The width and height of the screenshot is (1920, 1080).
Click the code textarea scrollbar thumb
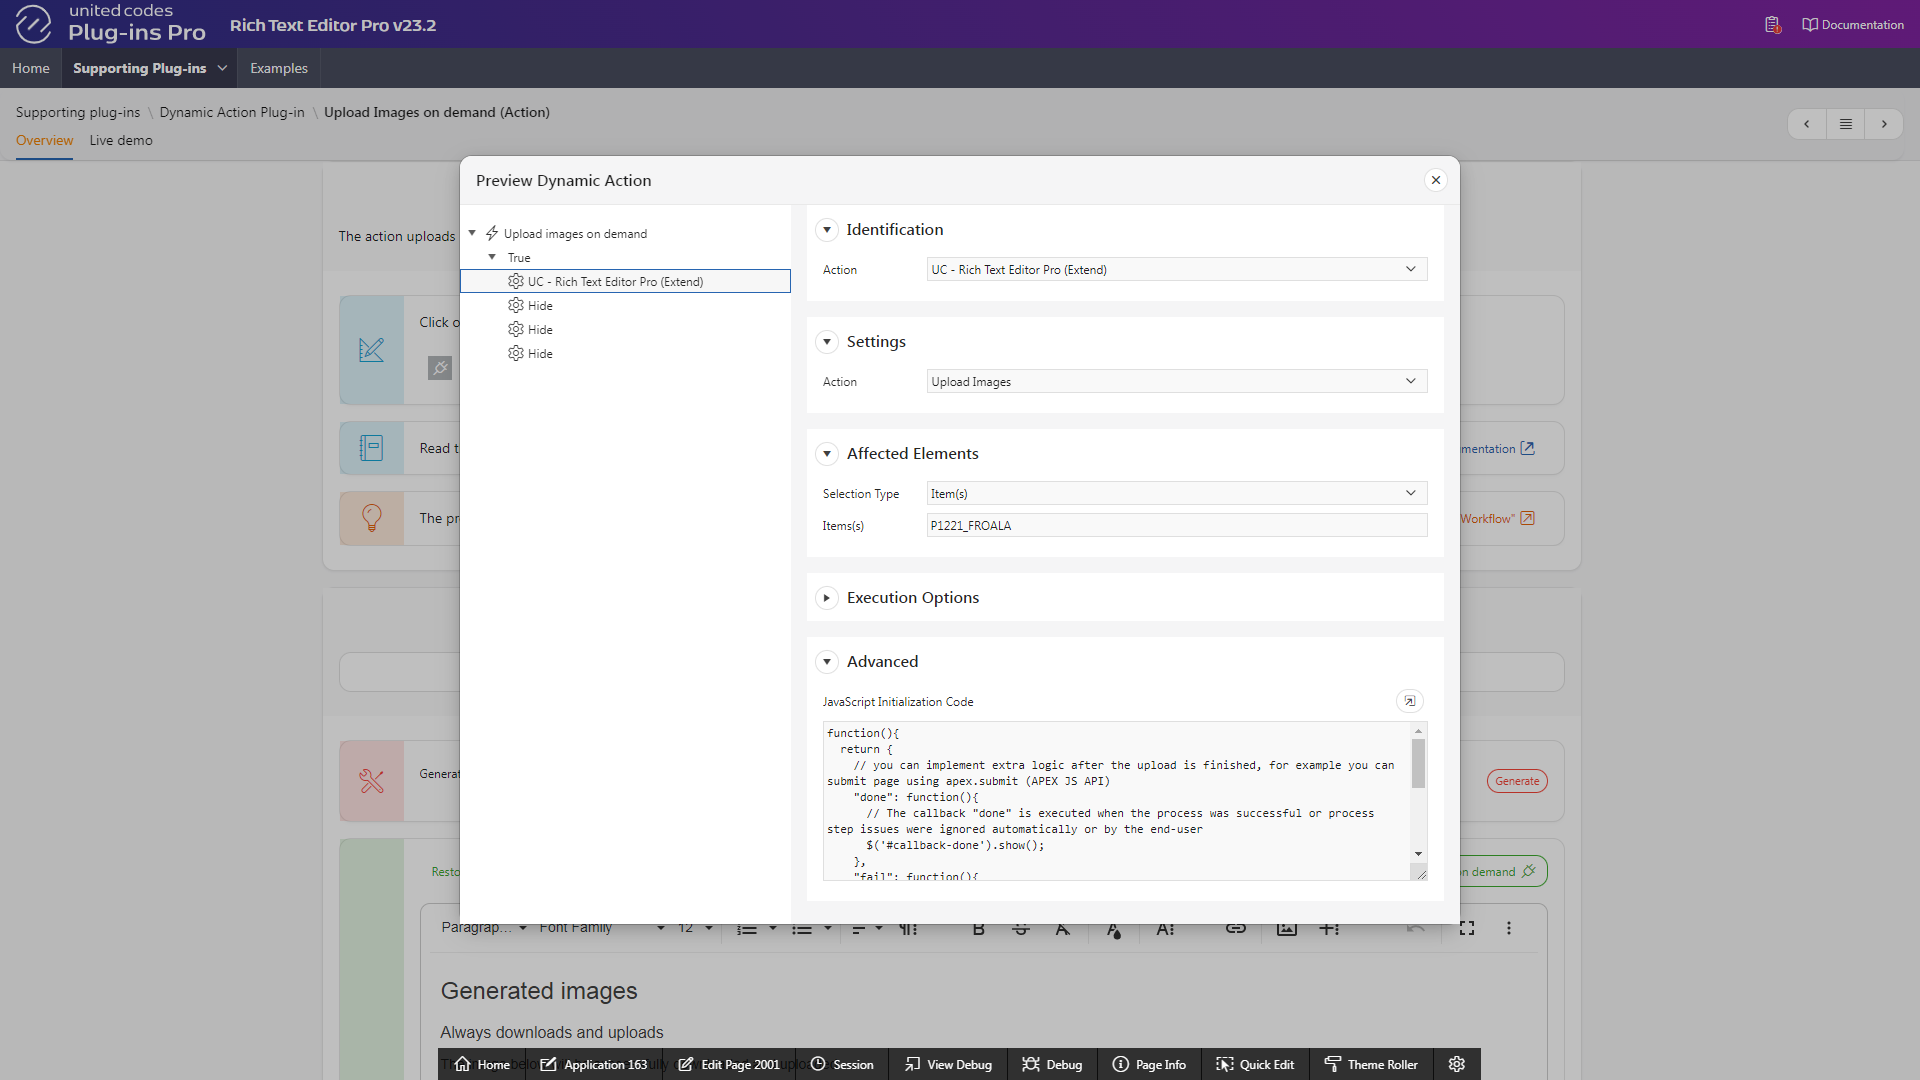pos(1418,764)
